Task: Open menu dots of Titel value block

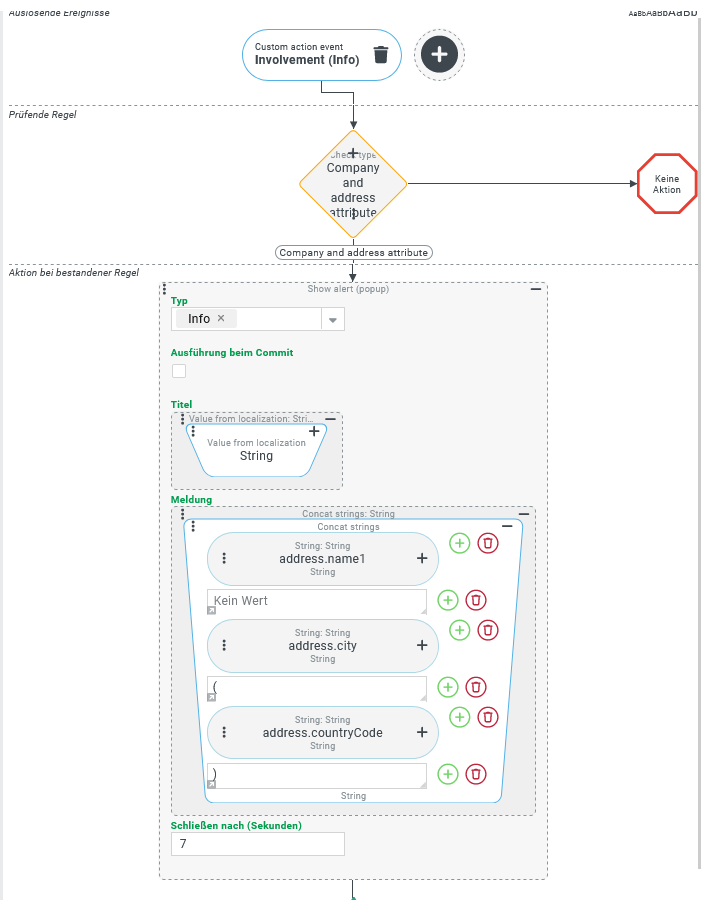Action: (183, 419)
